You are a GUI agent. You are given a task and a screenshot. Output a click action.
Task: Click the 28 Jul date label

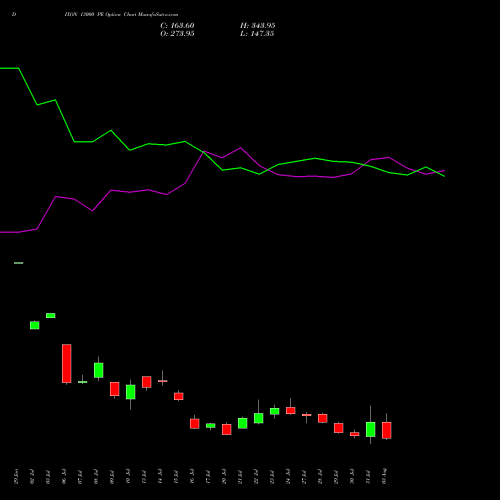click(x=320, y=476)
